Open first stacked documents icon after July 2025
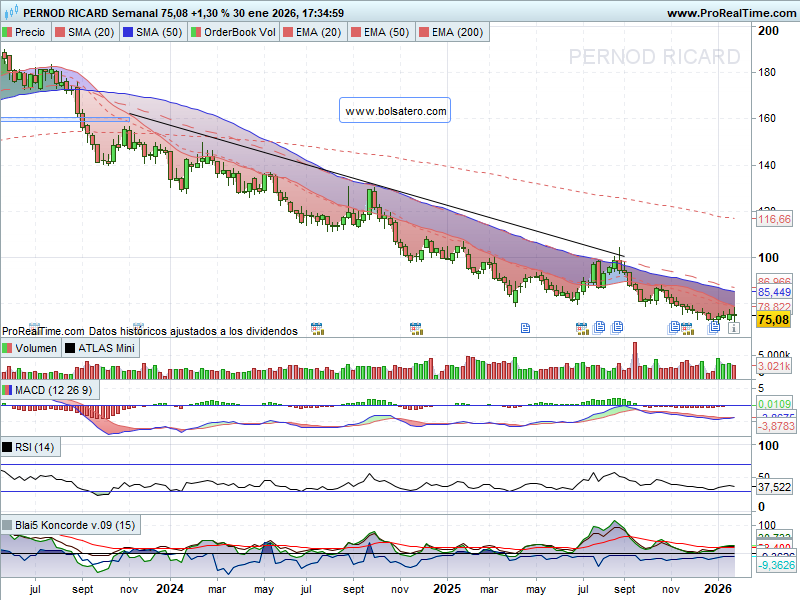The height and width of the screenshot is (600, 800). point(599,327)
